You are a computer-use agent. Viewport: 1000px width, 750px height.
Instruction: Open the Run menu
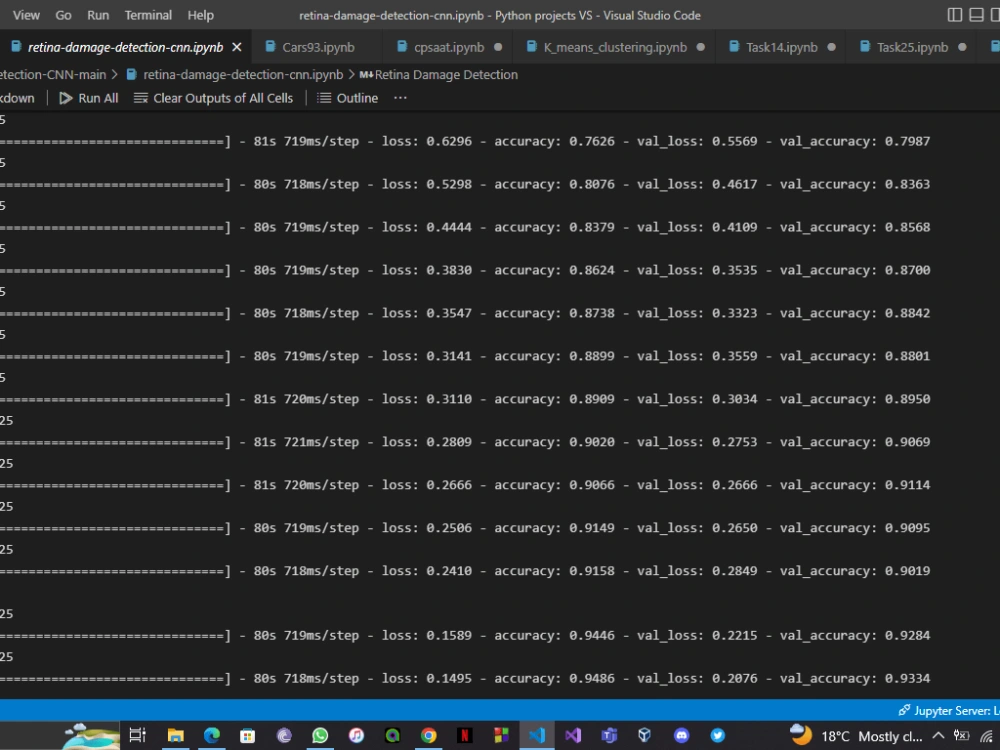(x=98, y=15)
